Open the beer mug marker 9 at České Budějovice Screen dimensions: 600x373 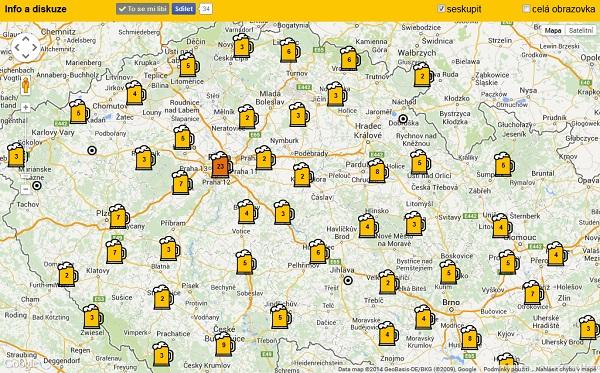pos(225,345)
